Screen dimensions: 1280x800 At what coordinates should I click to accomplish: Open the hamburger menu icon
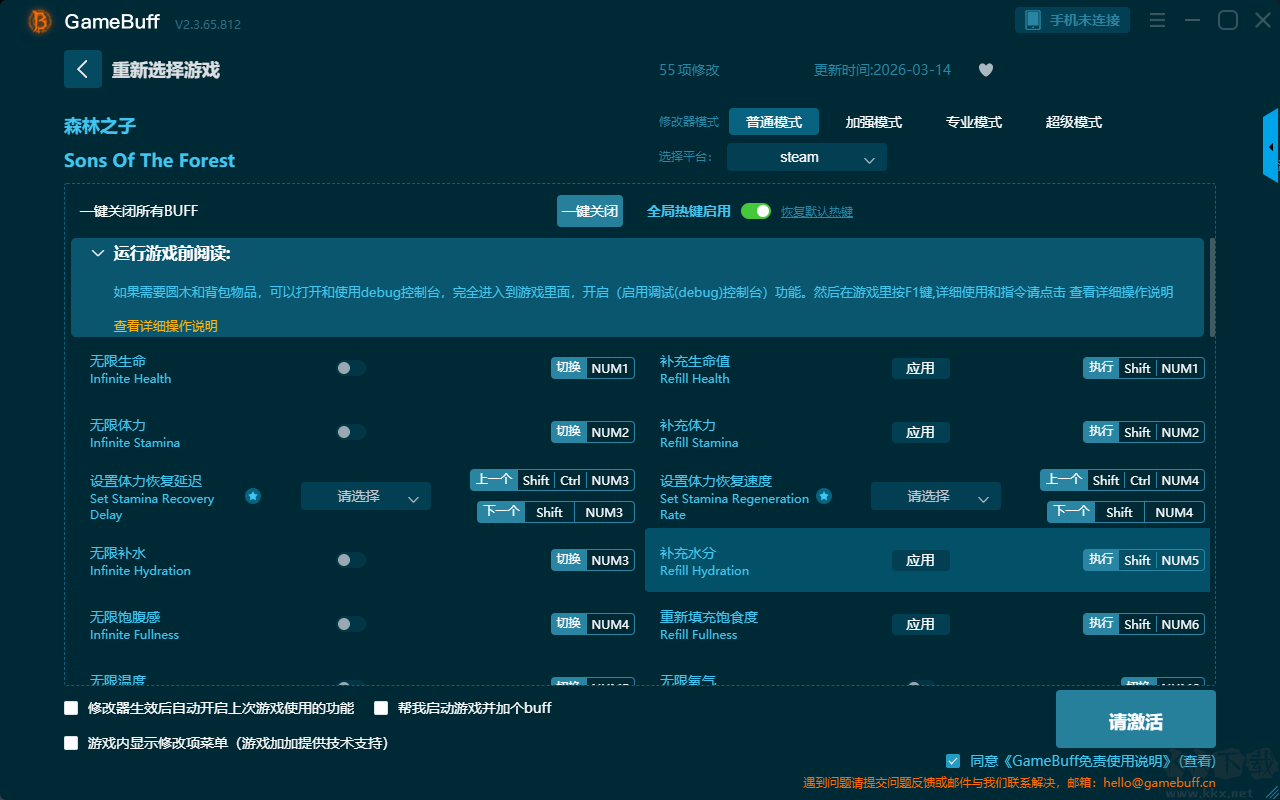point(1157,20)
